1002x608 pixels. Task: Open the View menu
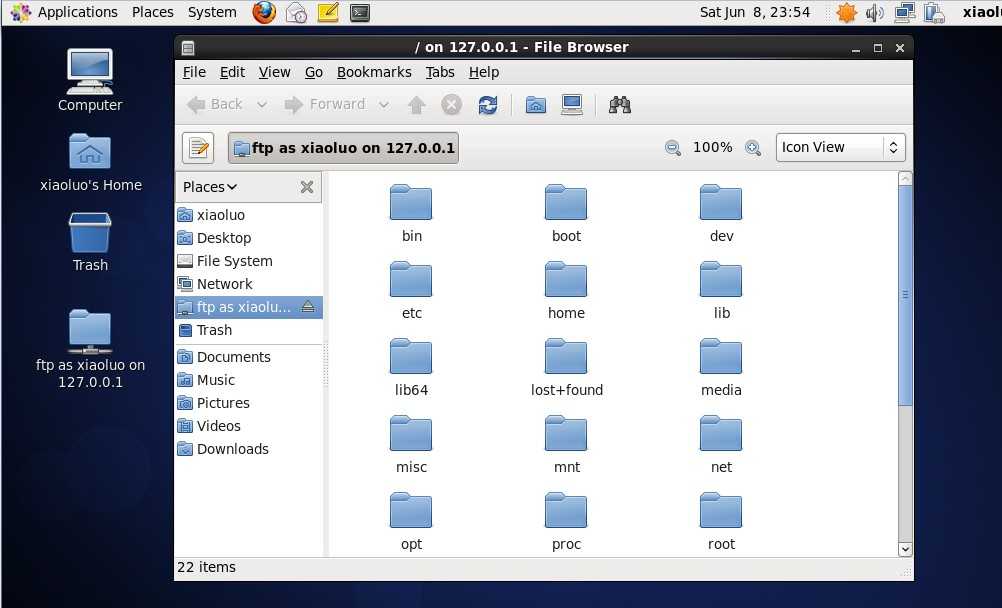coord(274,72)
